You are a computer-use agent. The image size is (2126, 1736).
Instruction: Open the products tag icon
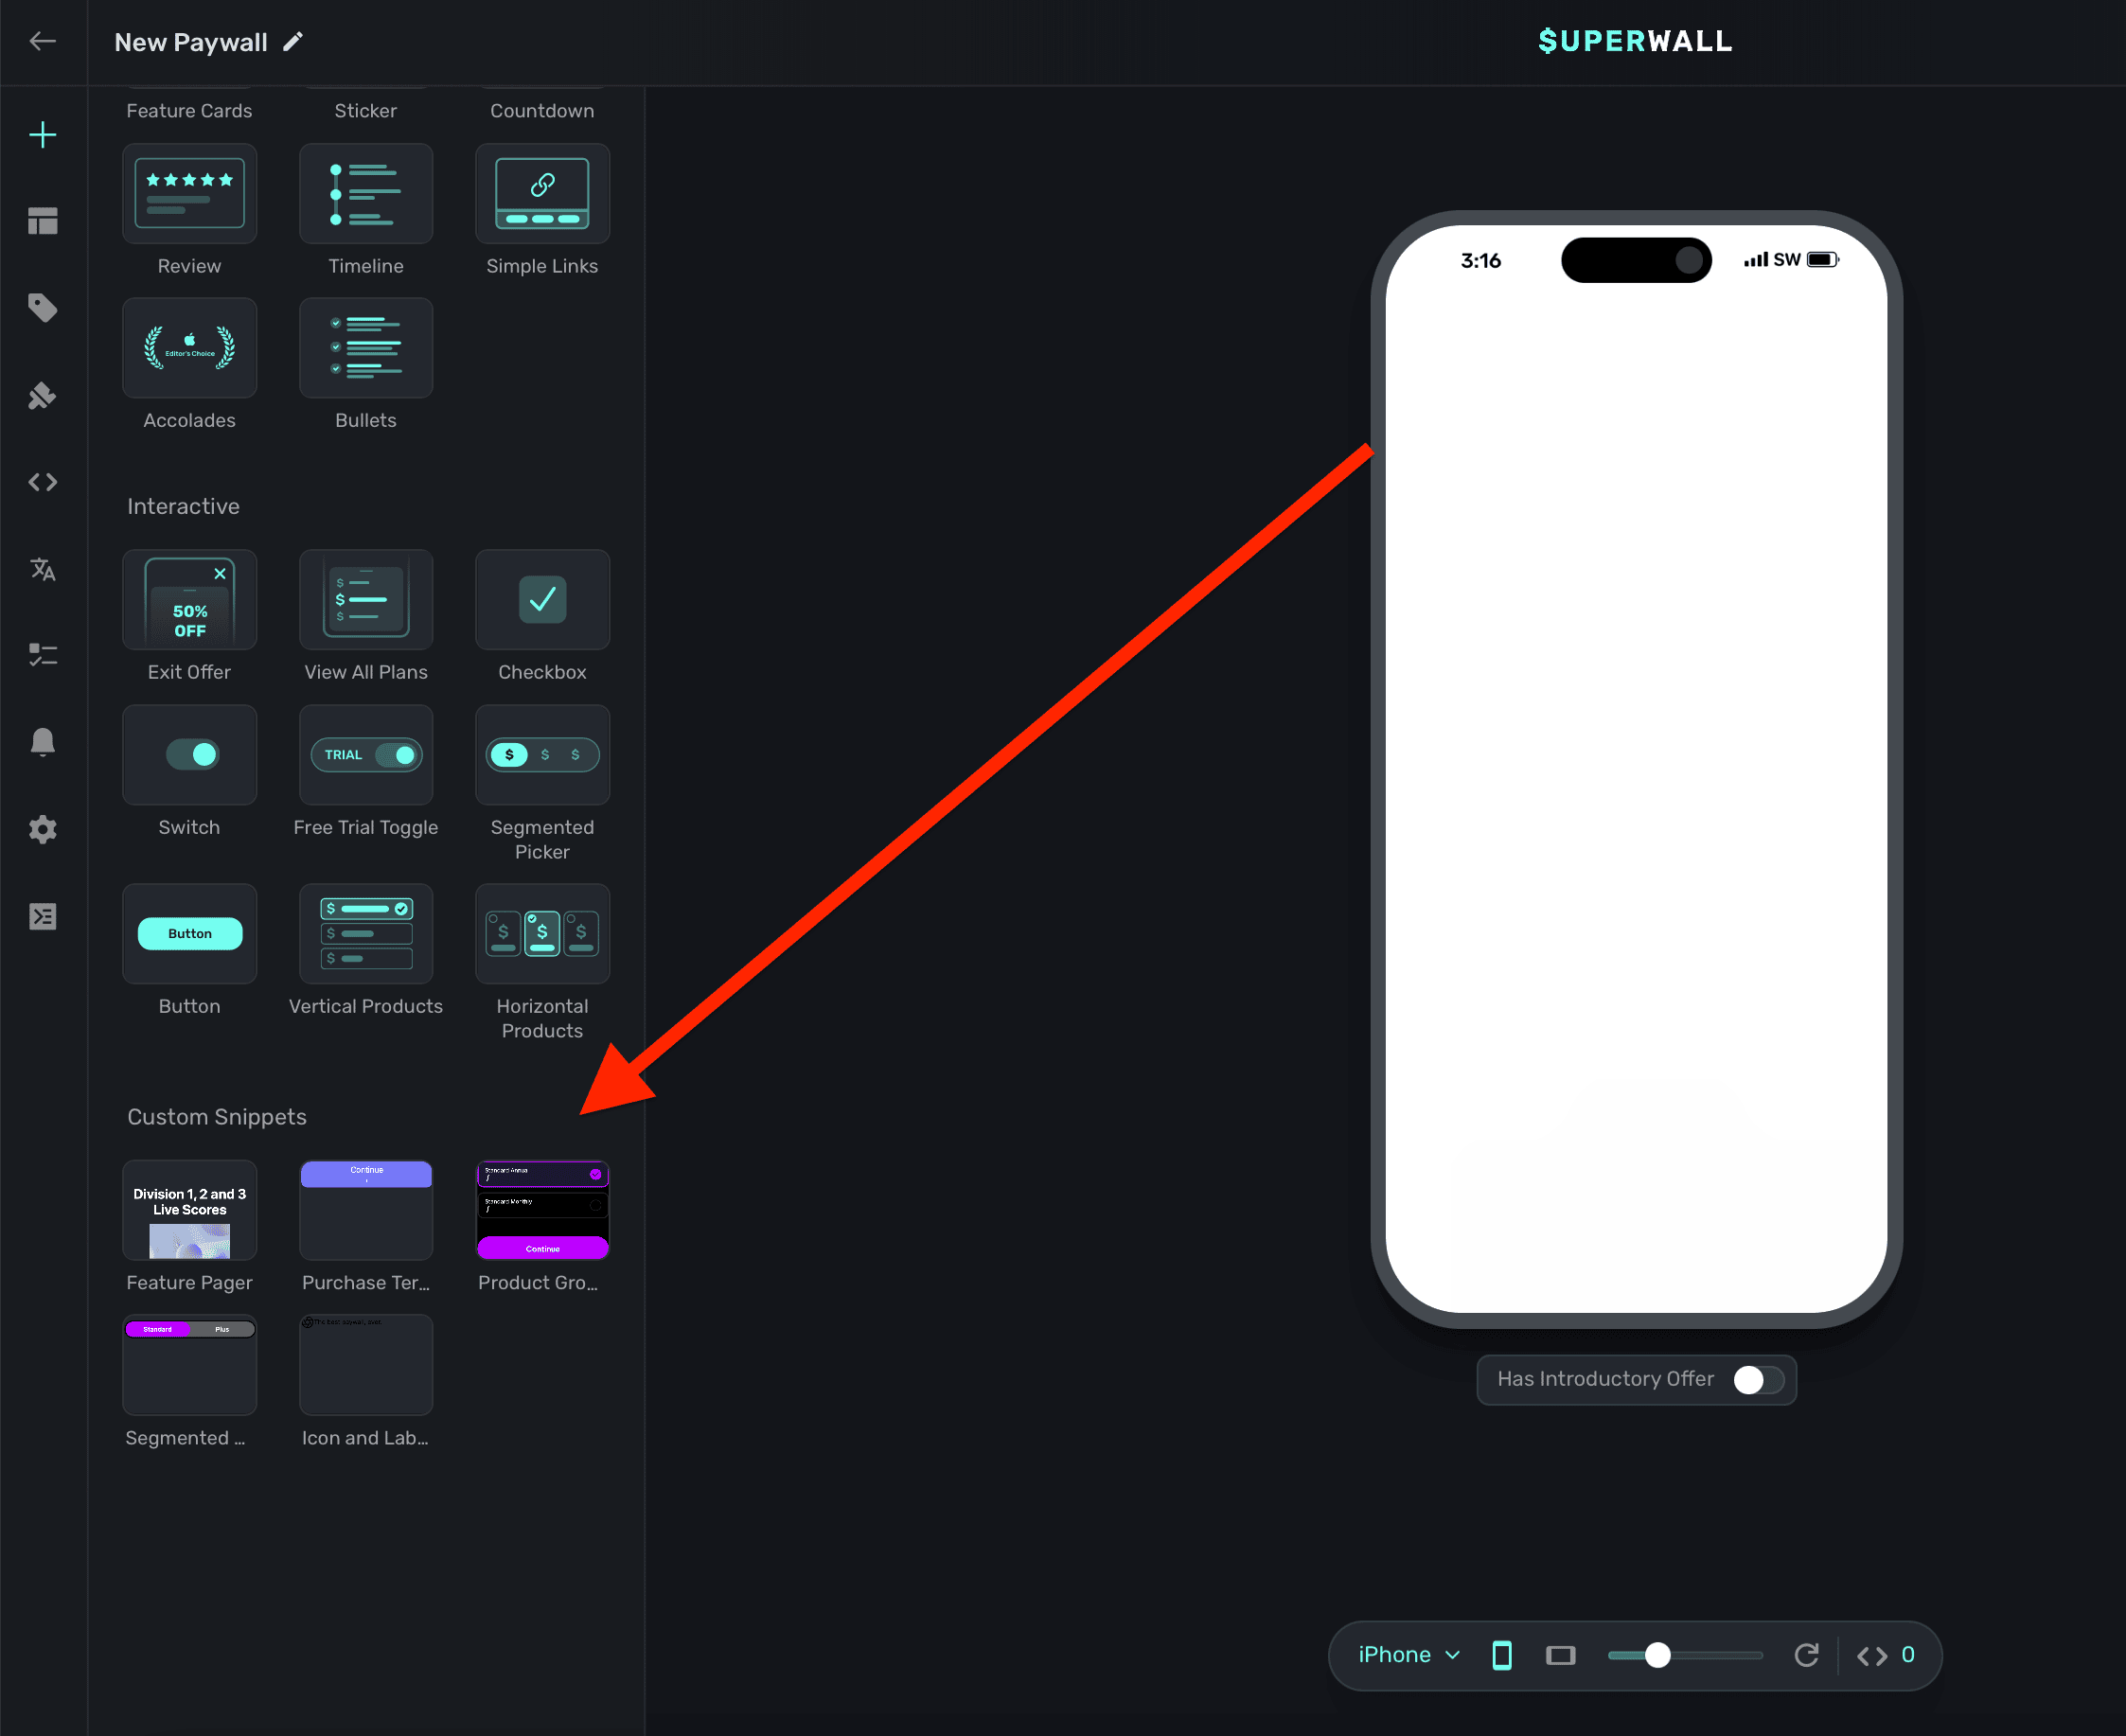[42, 308]
